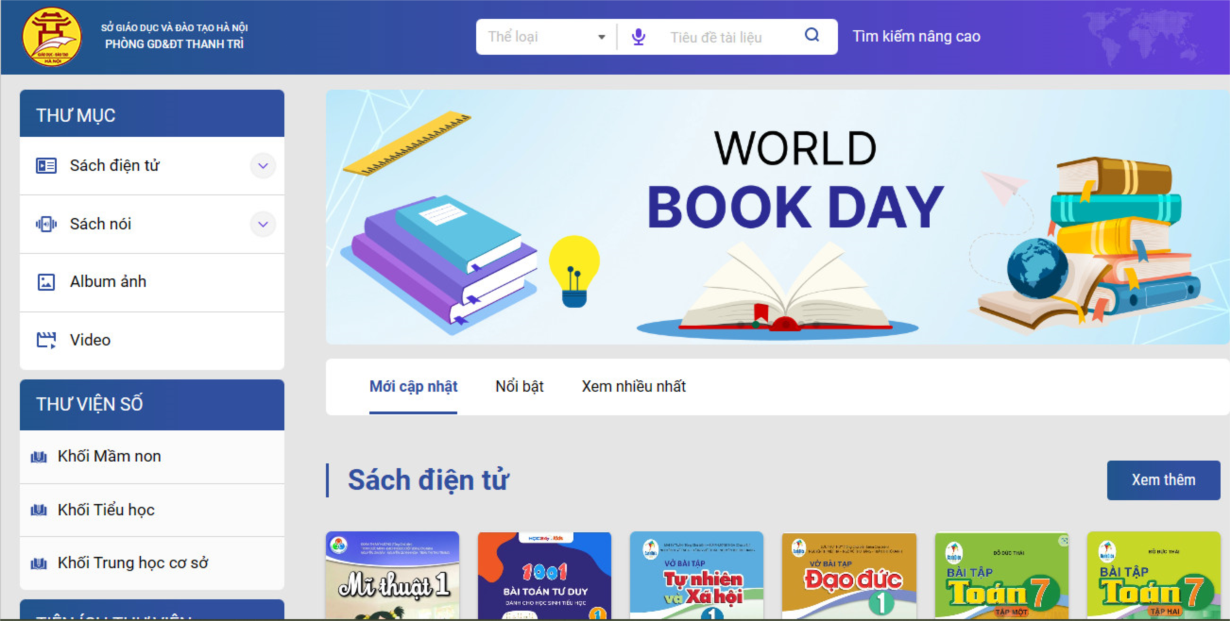Expand the Sách nói category chevron
1230x621 pixels.
pos(263,224)
